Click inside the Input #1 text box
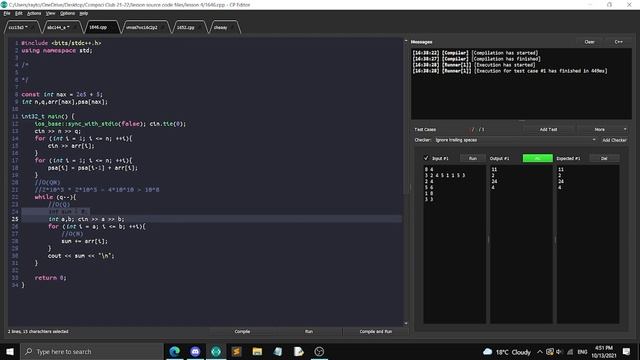Image resolution: width=640 pixels, height=360 pixels. tap(454, 245)
